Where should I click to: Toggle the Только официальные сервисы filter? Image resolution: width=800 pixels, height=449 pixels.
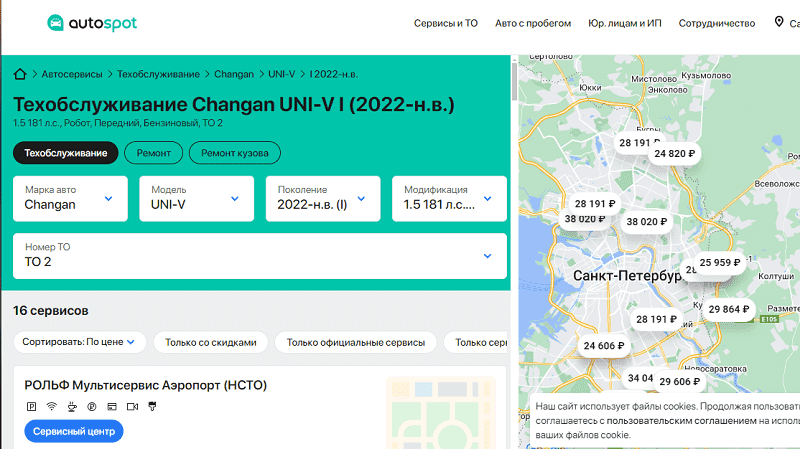click(x=356, y=342)
